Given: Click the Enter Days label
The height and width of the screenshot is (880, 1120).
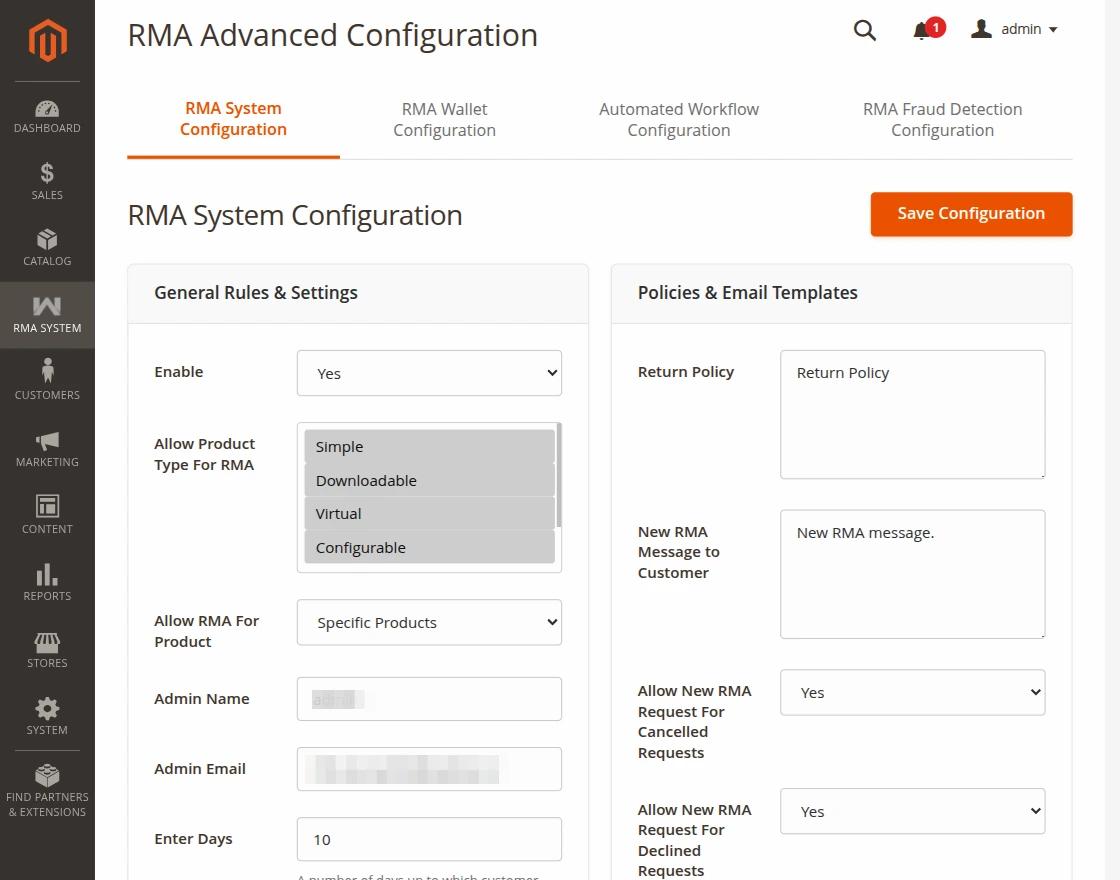Looking at the screenshot, I should coord(194,839).
